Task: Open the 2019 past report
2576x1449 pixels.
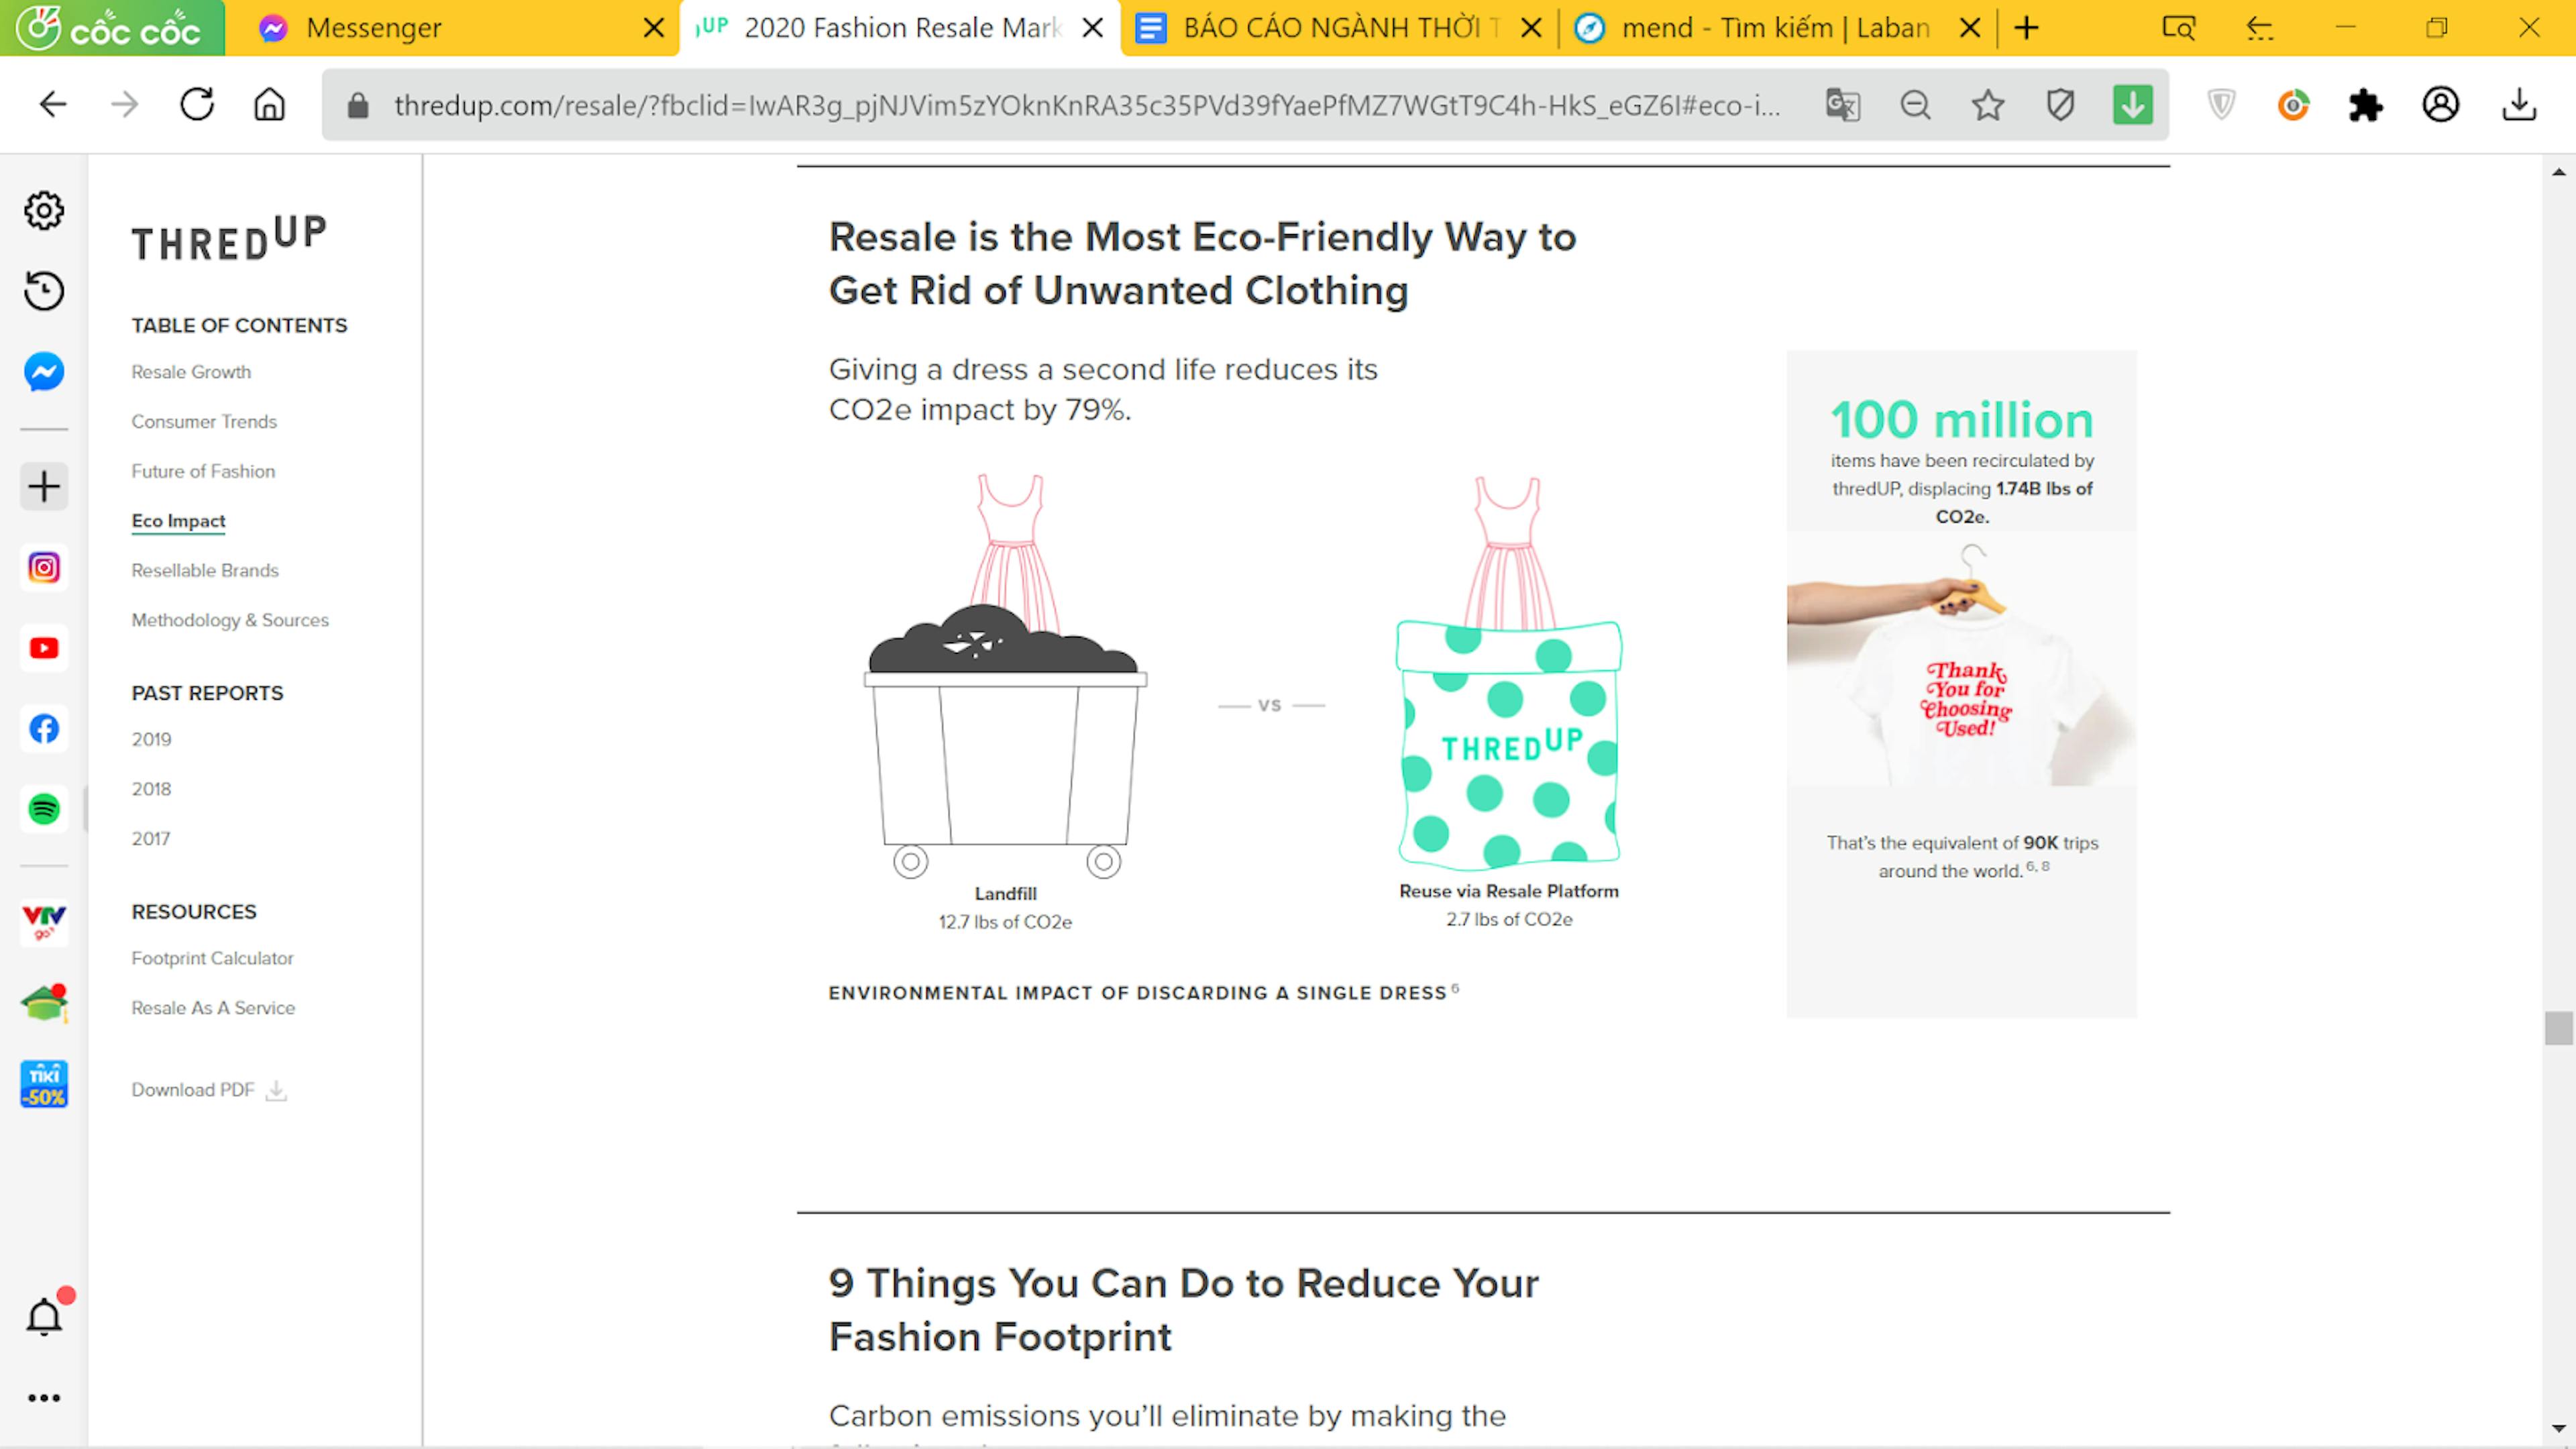Action: (151, 739)
